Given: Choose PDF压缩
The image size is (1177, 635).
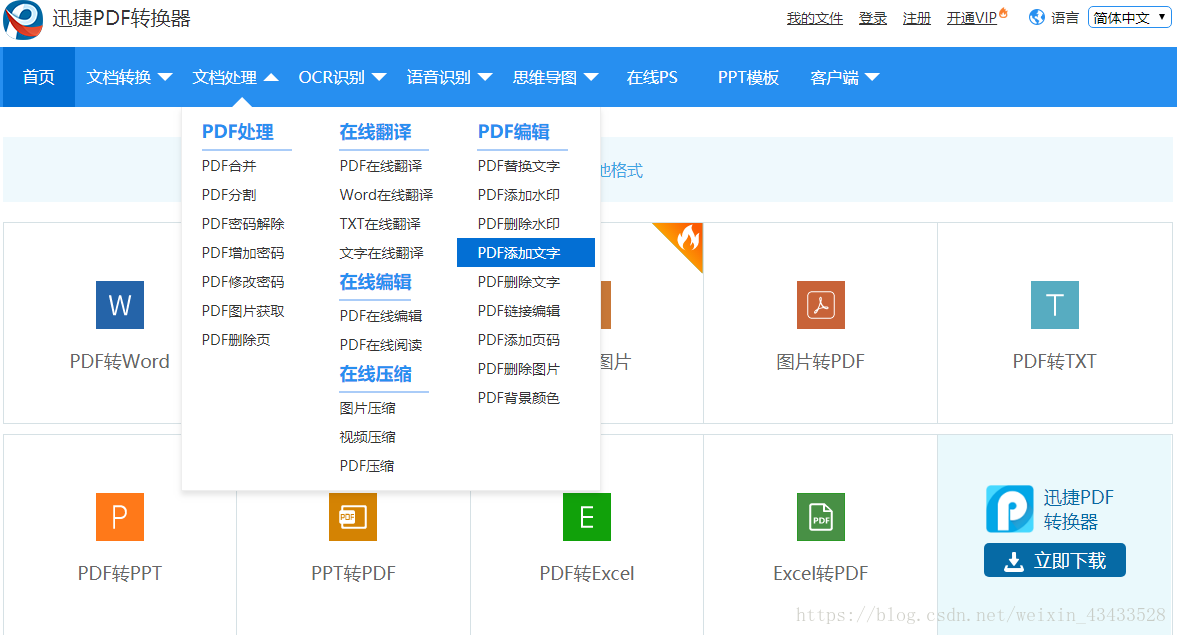Looking at the screenshot, I should click(366, 466).
